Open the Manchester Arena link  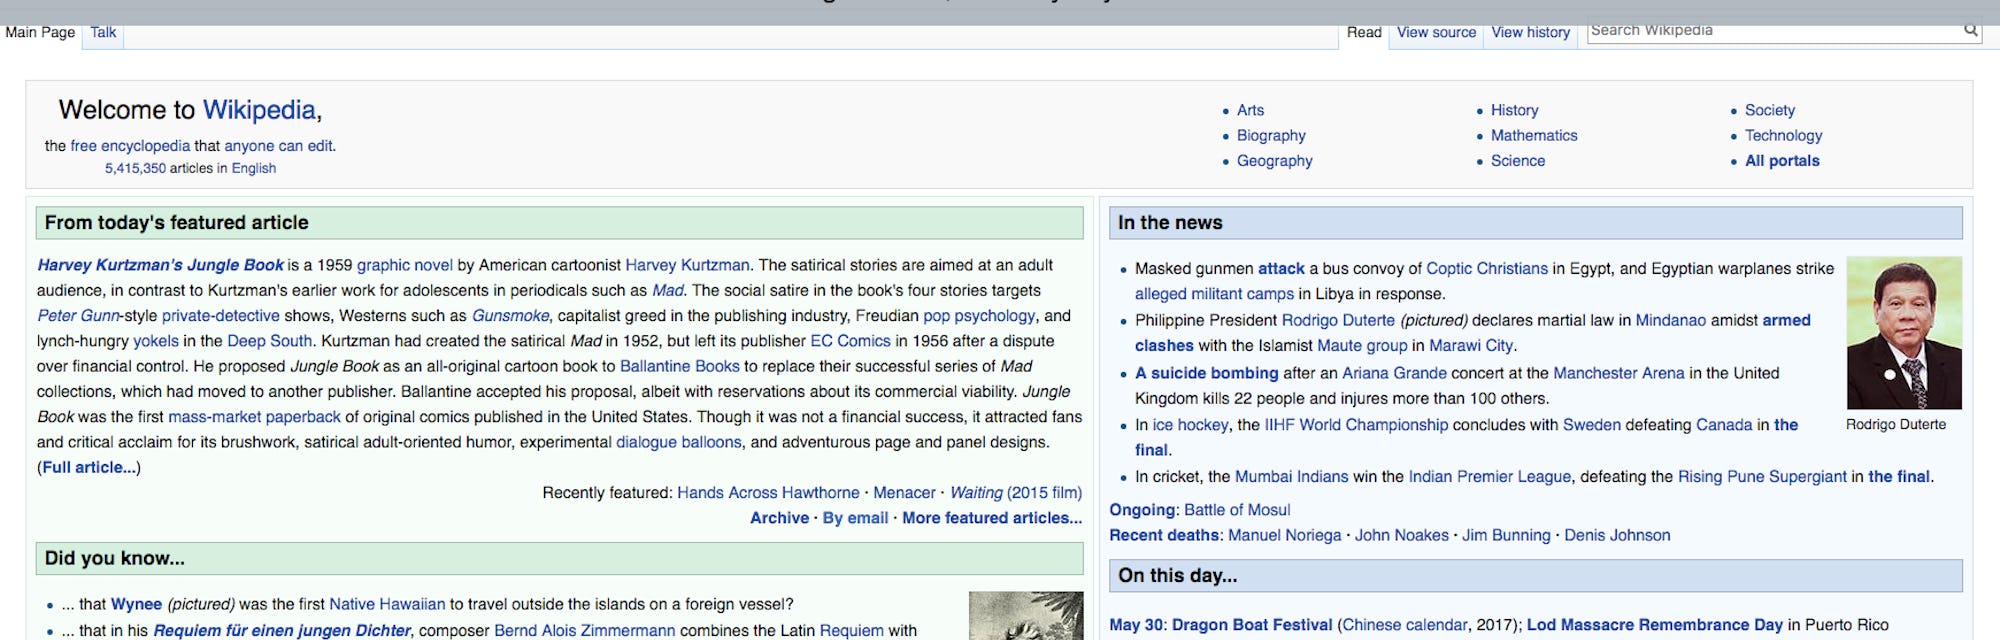click(x=1619, y=374)
